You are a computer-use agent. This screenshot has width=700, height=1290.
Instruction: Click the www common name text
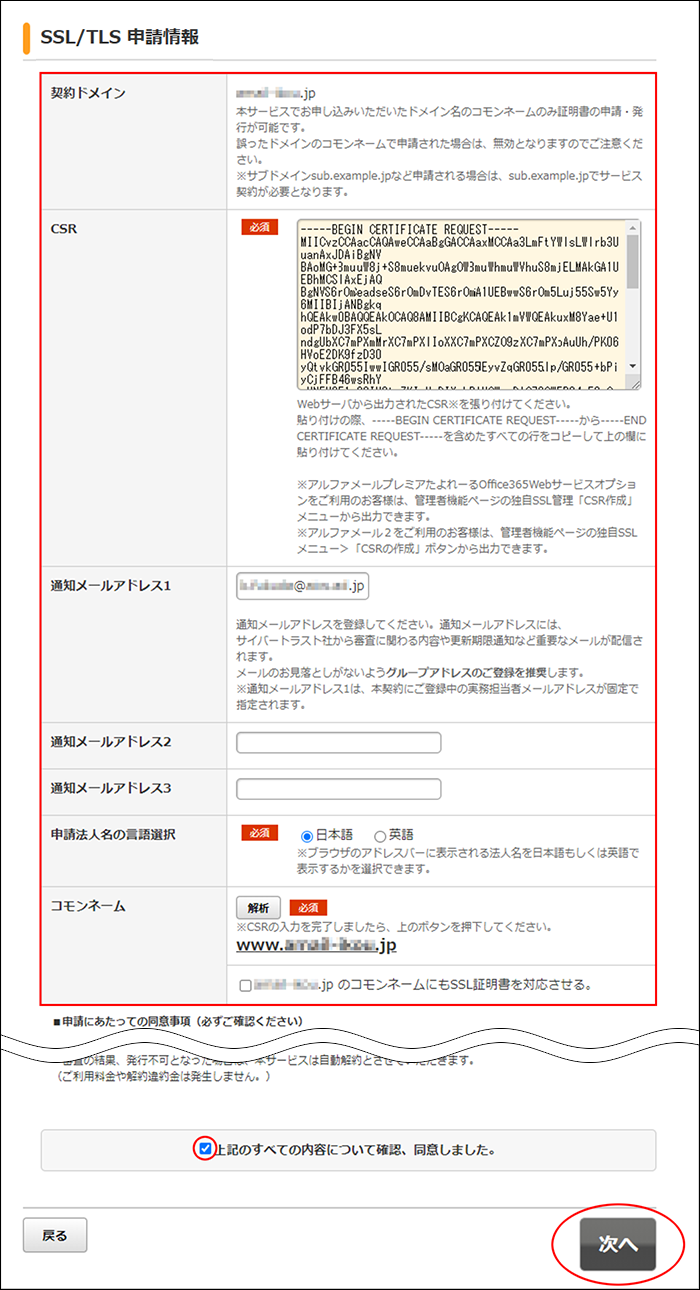316,944
